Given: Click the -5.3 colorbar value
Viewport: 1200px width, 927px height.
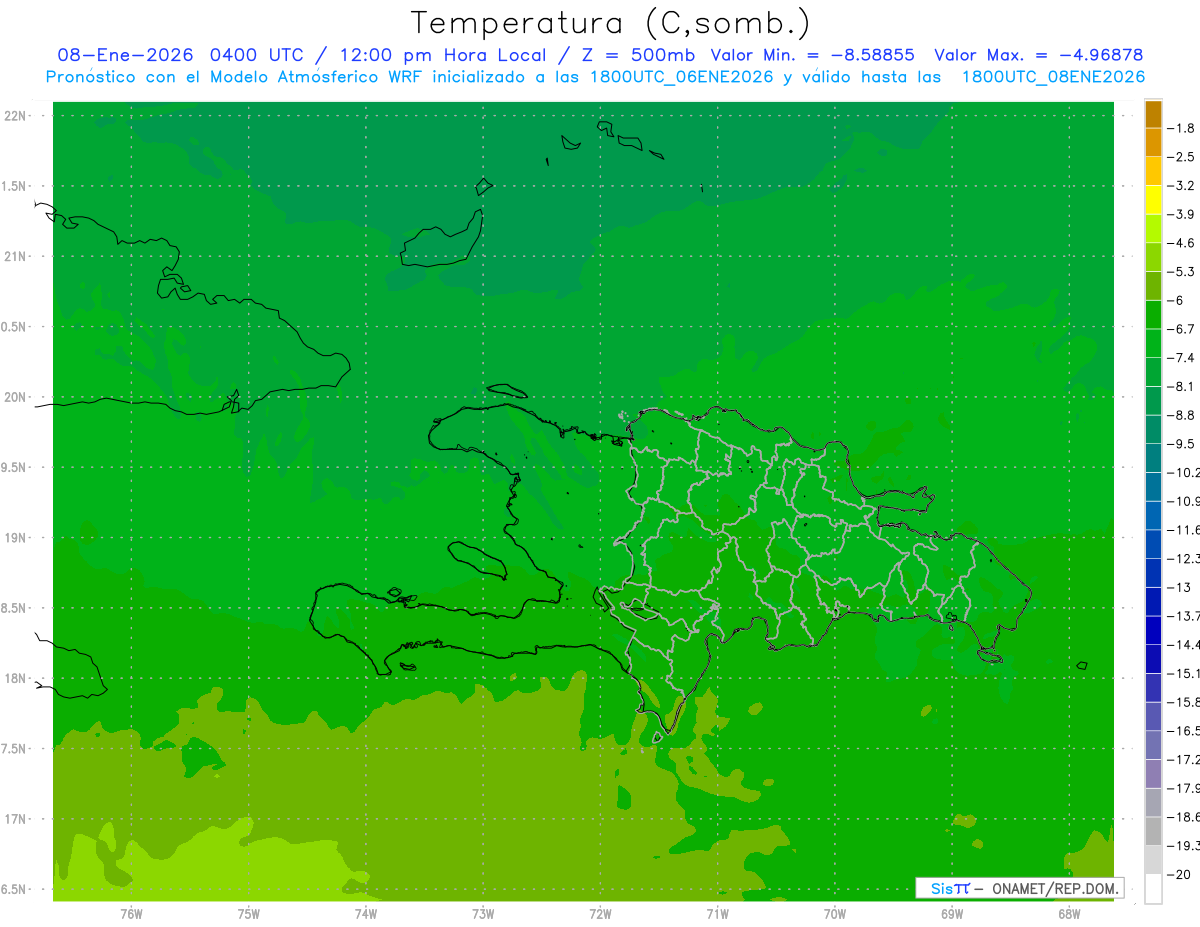Looking at the screenshot, I should [x=1181, y=271].
